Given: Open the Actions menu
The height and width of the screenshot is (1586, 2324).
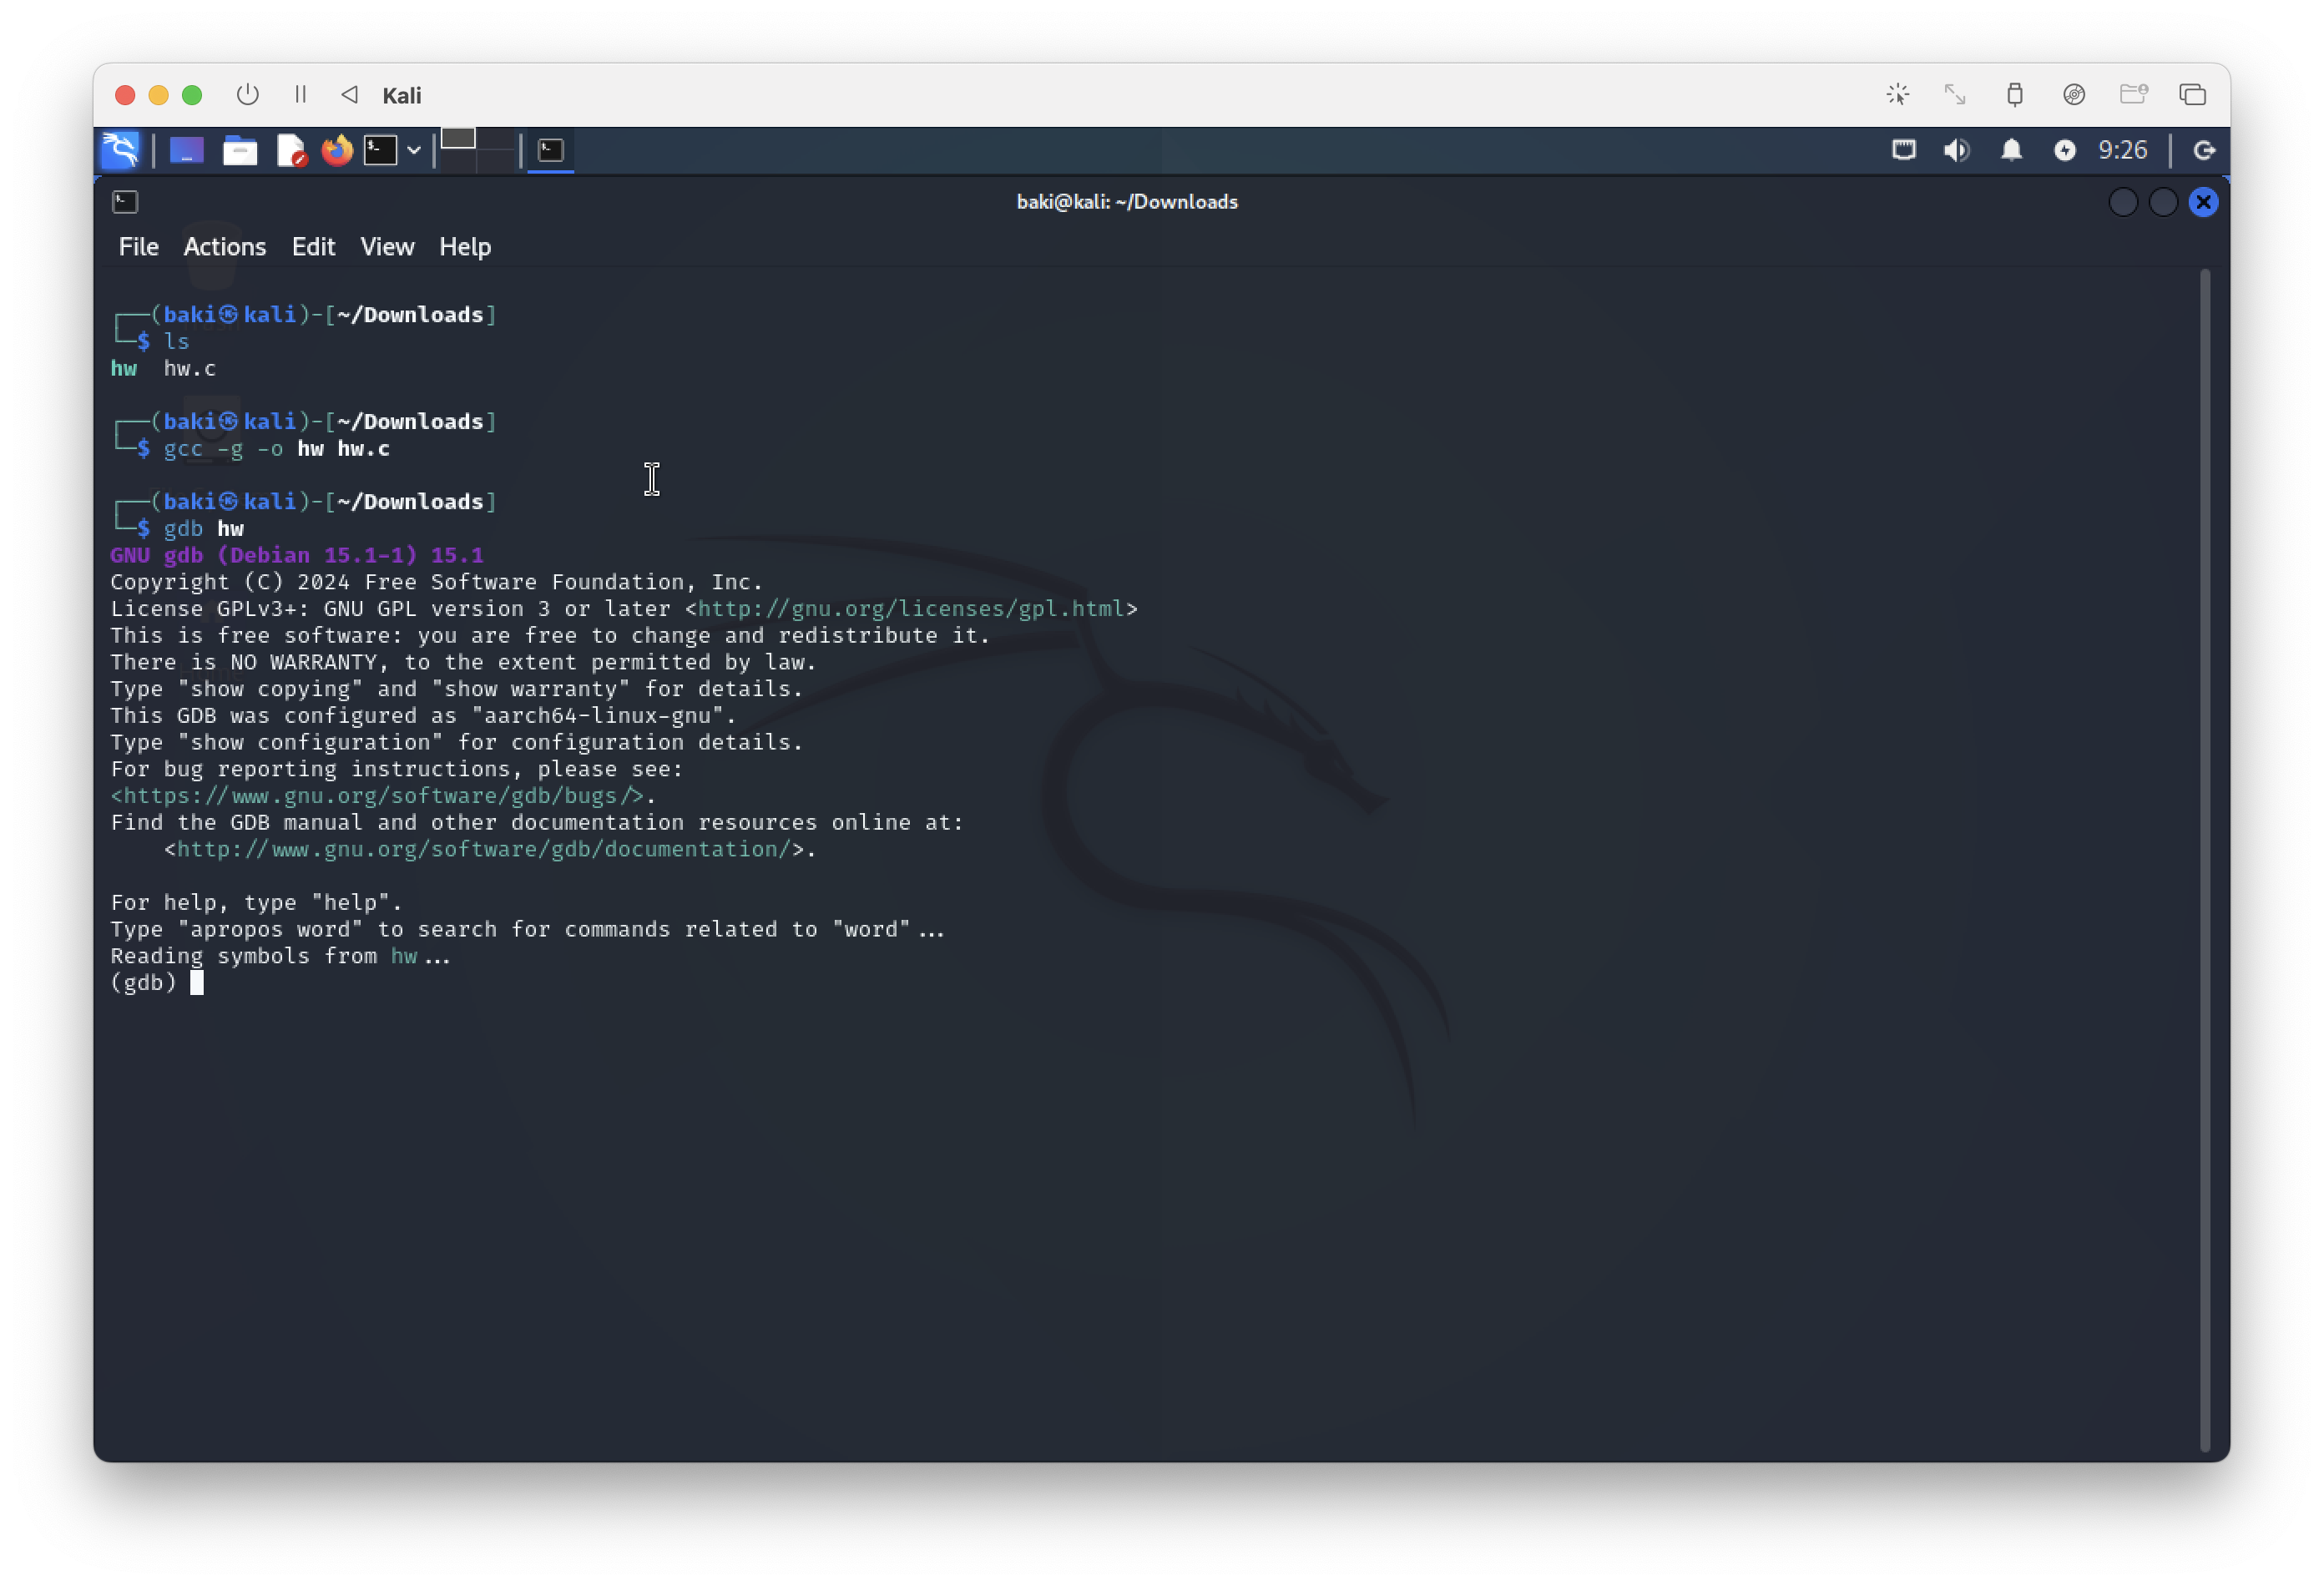Looking at the screenshot, I should coord(224,247).
